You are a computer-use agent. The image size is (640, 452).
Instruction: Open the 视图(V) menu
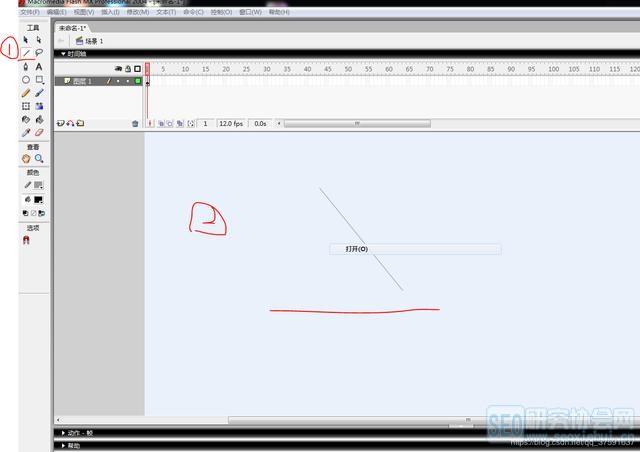[84, 12]
